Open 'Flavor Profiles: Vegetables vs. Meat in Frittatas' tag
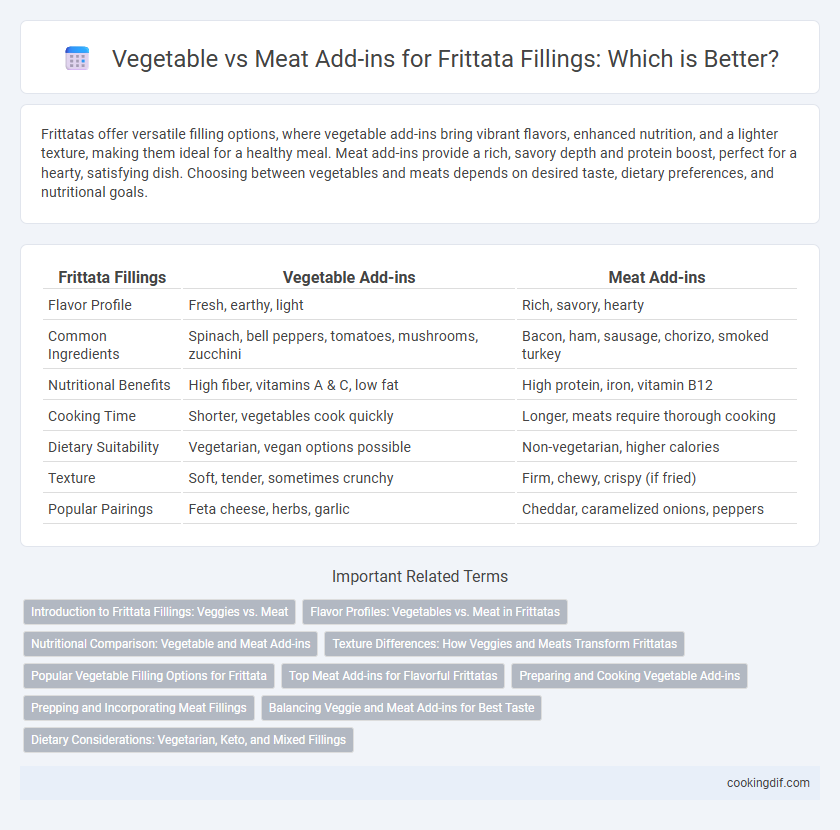 click(435, 612)
